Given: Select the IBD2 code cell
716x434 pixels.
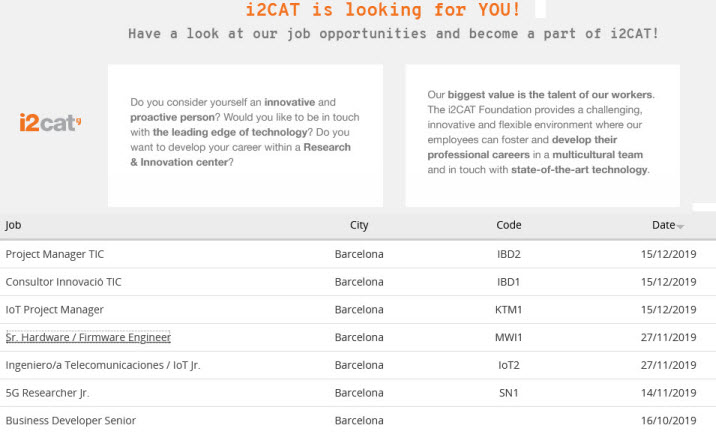Looking at the screenshot, I should click(509, 254).
